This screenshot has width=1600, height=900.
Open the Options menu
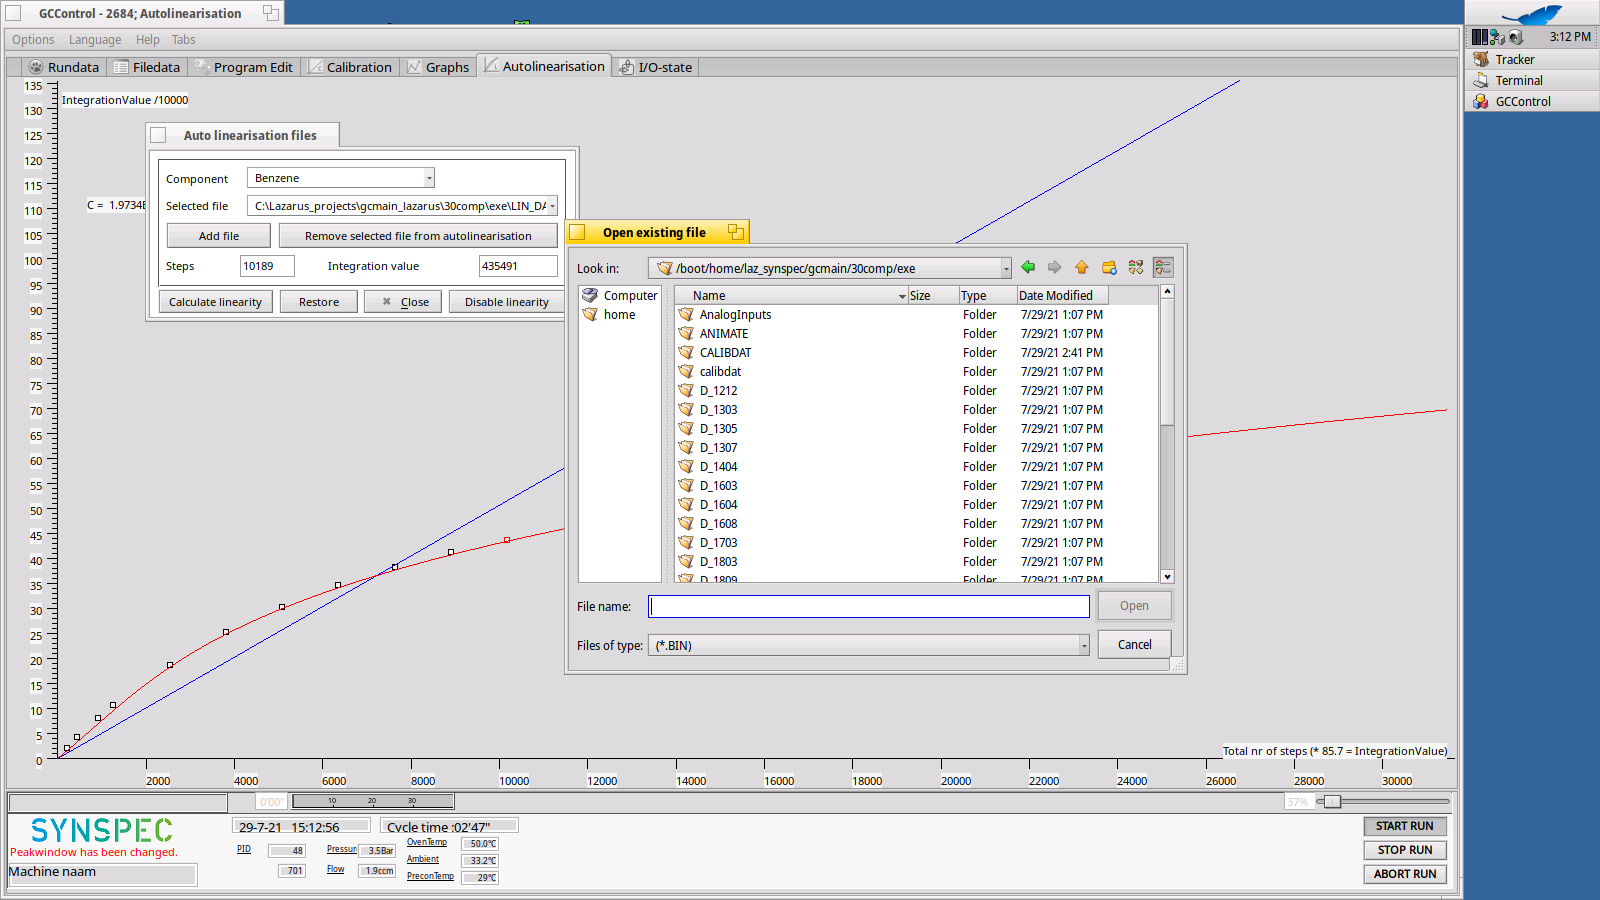(x=33, y=40)
